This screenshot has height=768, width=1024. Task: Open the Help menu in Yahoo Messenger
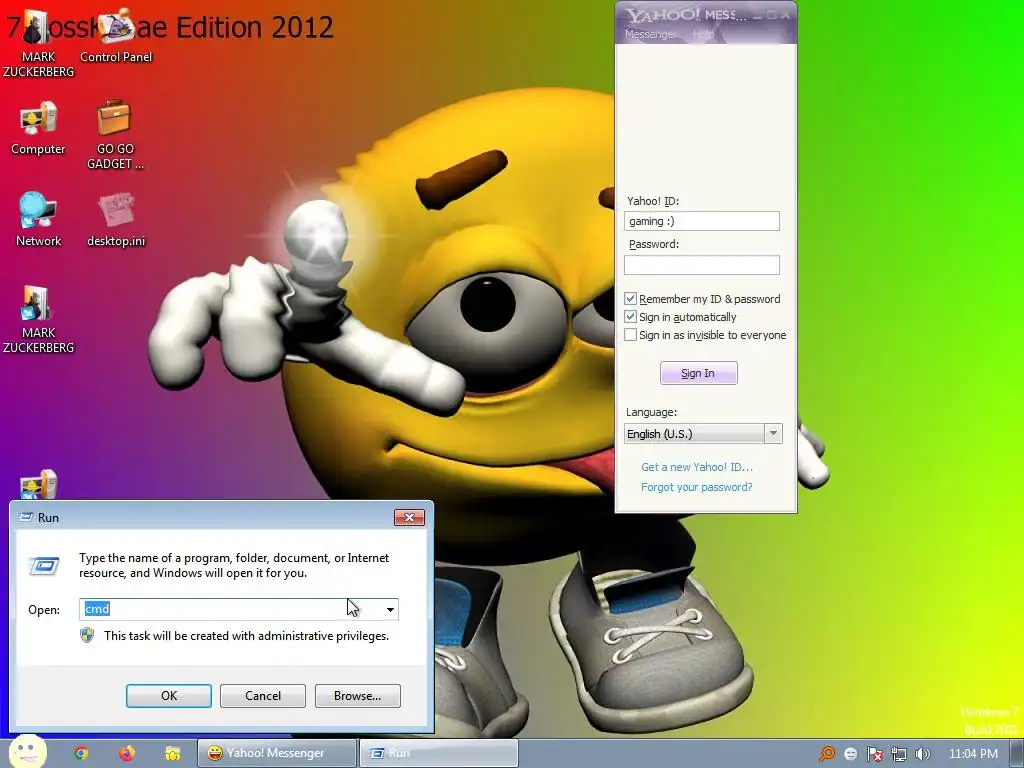tap(703, 34)
